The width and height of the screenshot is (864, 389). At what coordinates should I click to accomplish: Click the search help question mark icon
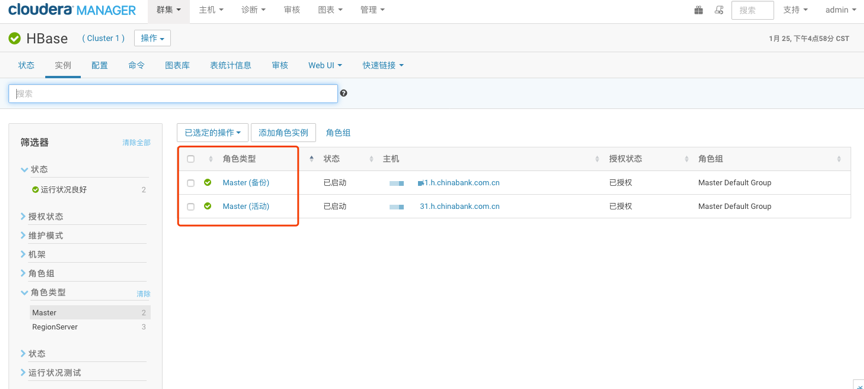344,93
